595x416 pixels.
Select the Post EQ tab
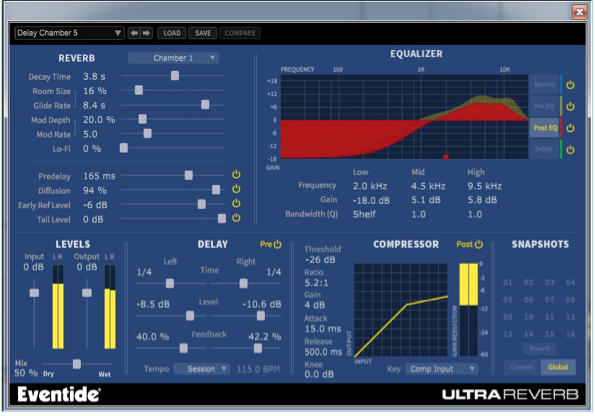tap(545, 128)
